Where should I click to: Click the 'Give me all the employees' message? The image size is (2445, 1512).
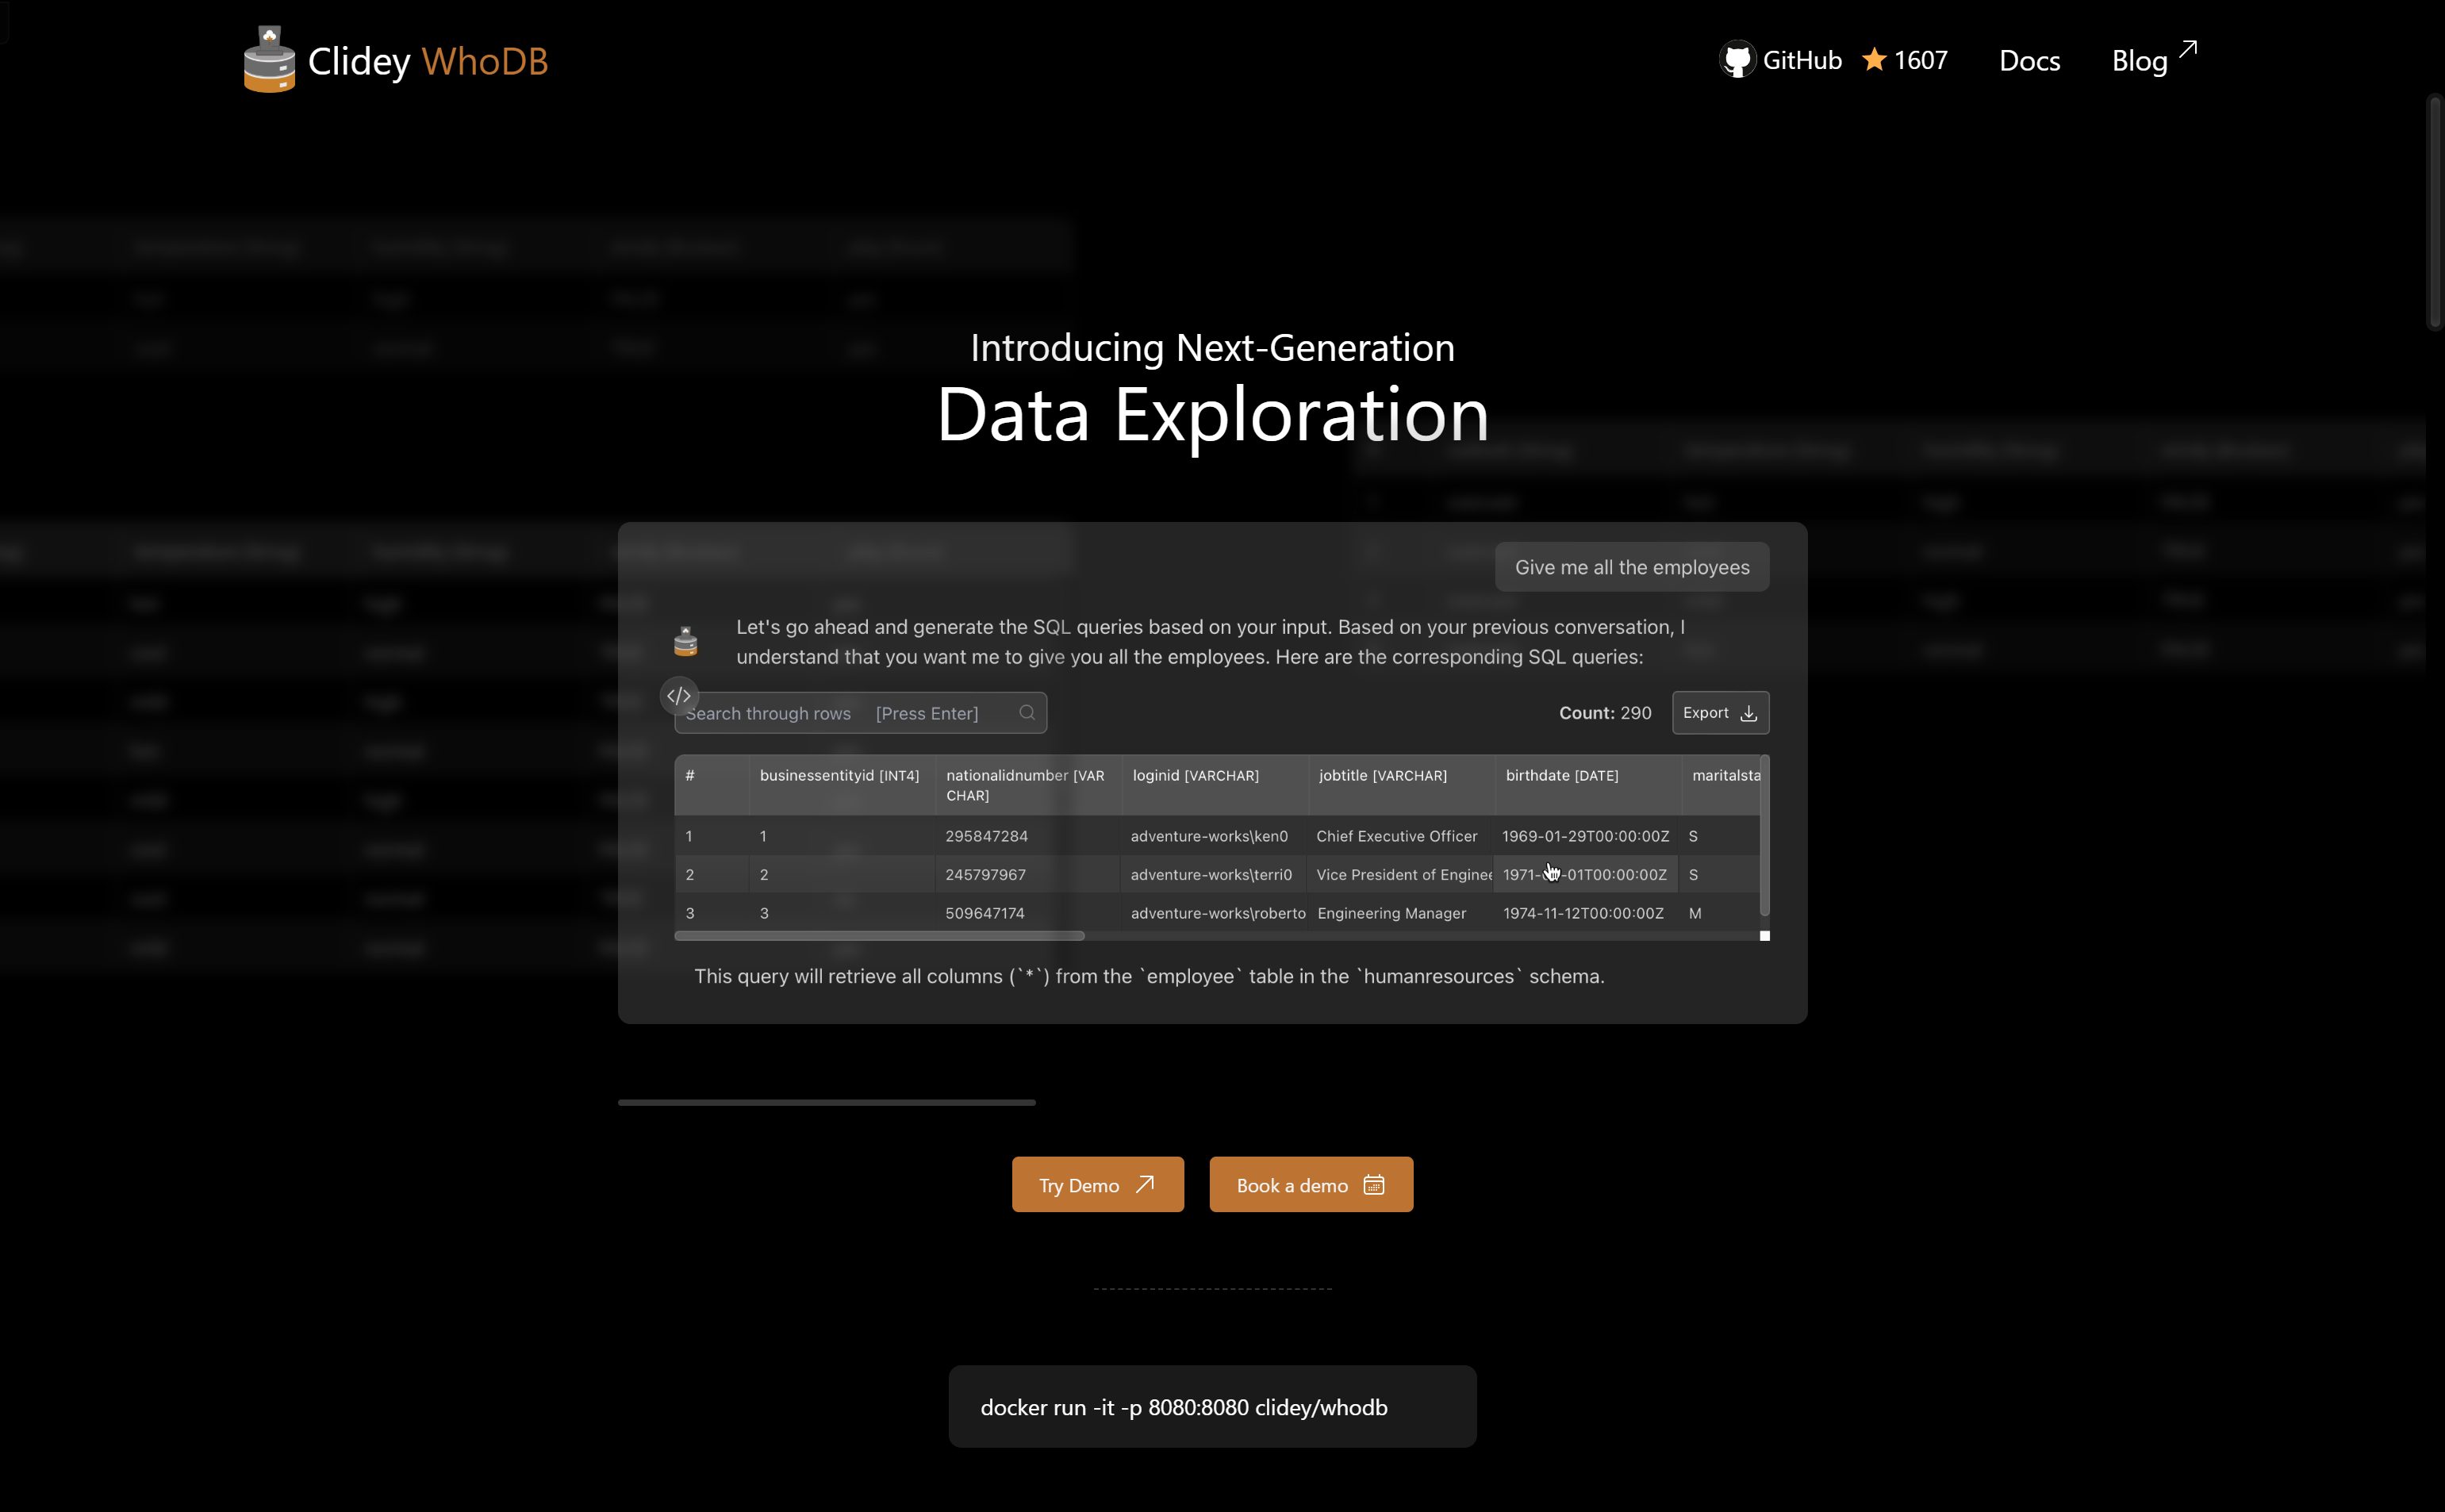[x=1631, y=567]
